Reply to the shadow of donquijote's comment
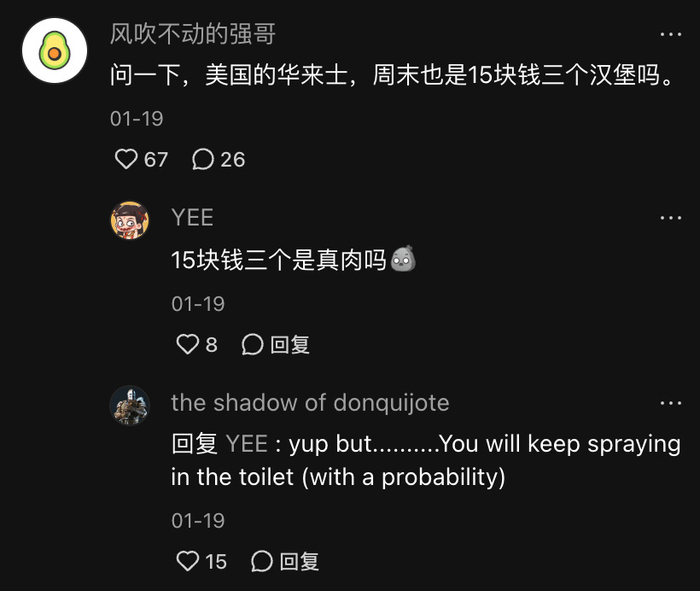Screen dimensions: 700x591 point(262,562)
